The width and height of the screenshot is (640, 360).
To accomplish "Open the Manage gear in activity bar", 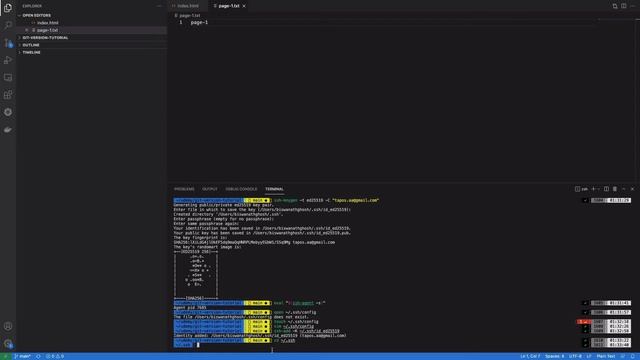I will click(8, 344).
